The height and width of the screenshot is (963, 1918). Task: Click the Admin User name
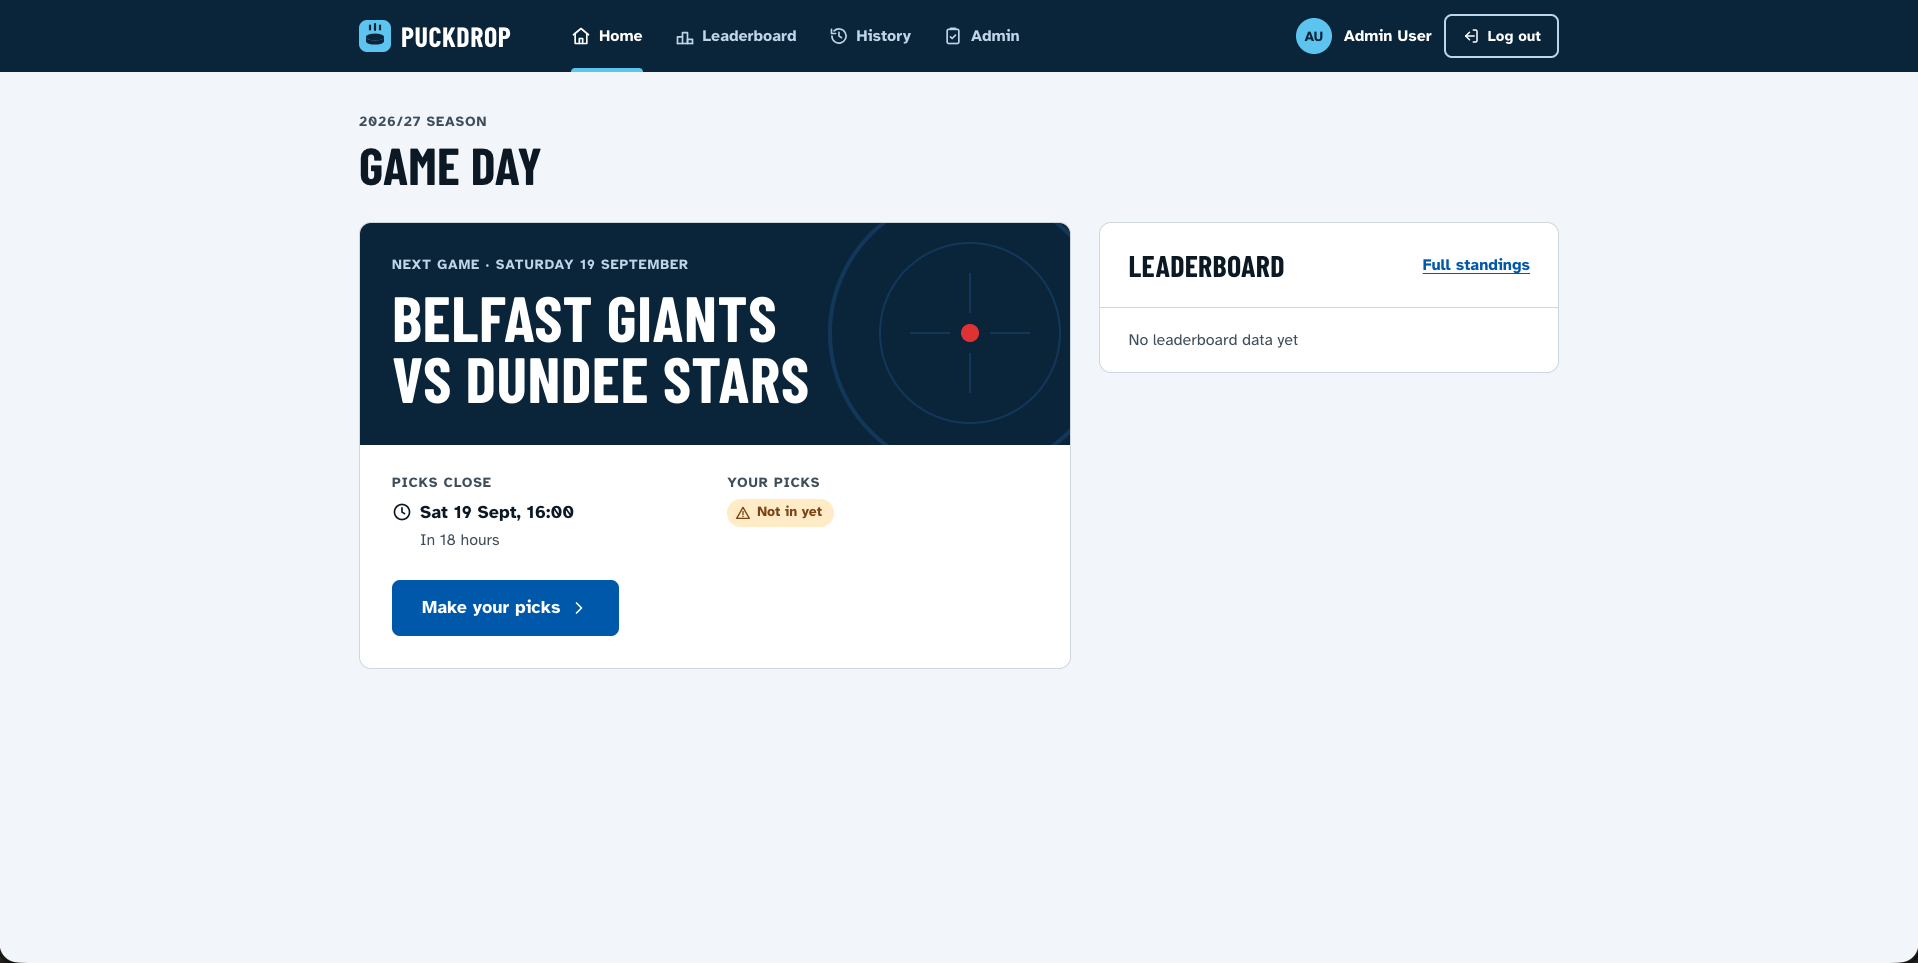pyautogui.click(x=1387, y=36)
